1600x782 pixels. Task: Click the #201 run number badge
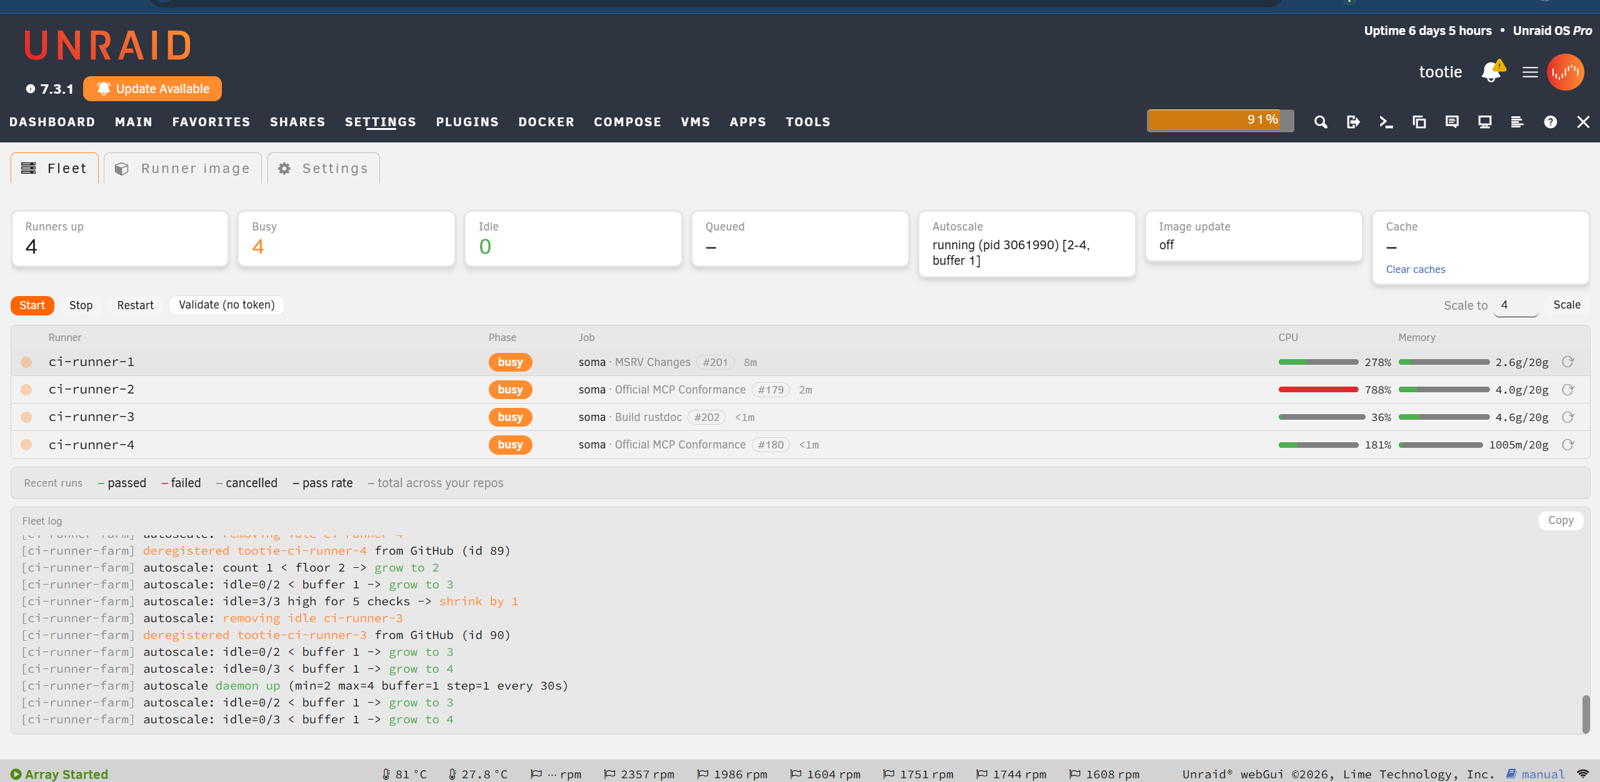tap(715, 362)
